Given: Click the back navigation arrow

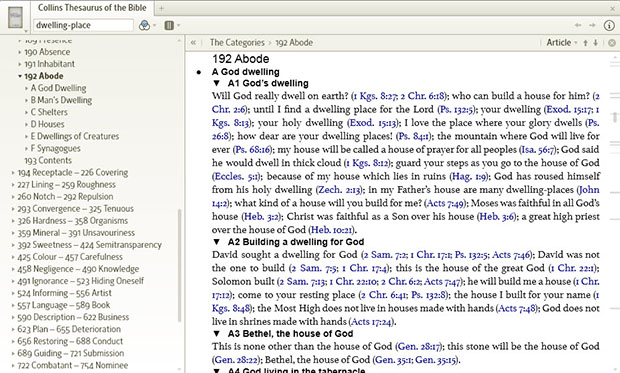Looking at the screenshot, I should [578, 25].
